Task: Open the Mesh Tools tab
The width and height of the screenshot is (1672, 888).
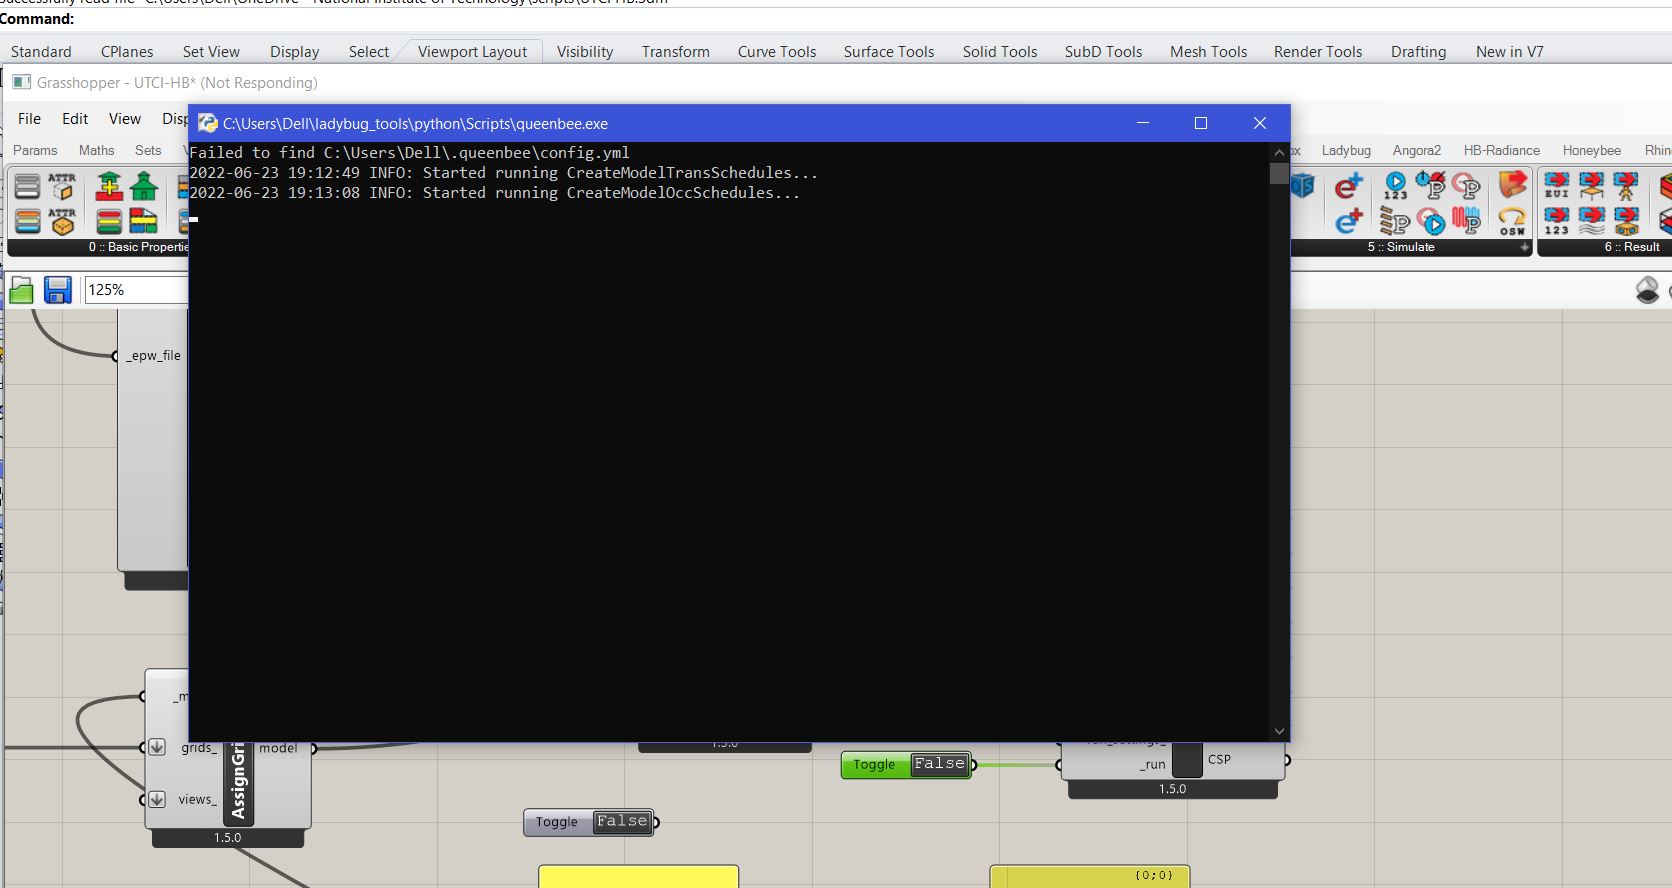Action: coord(1208,52)
